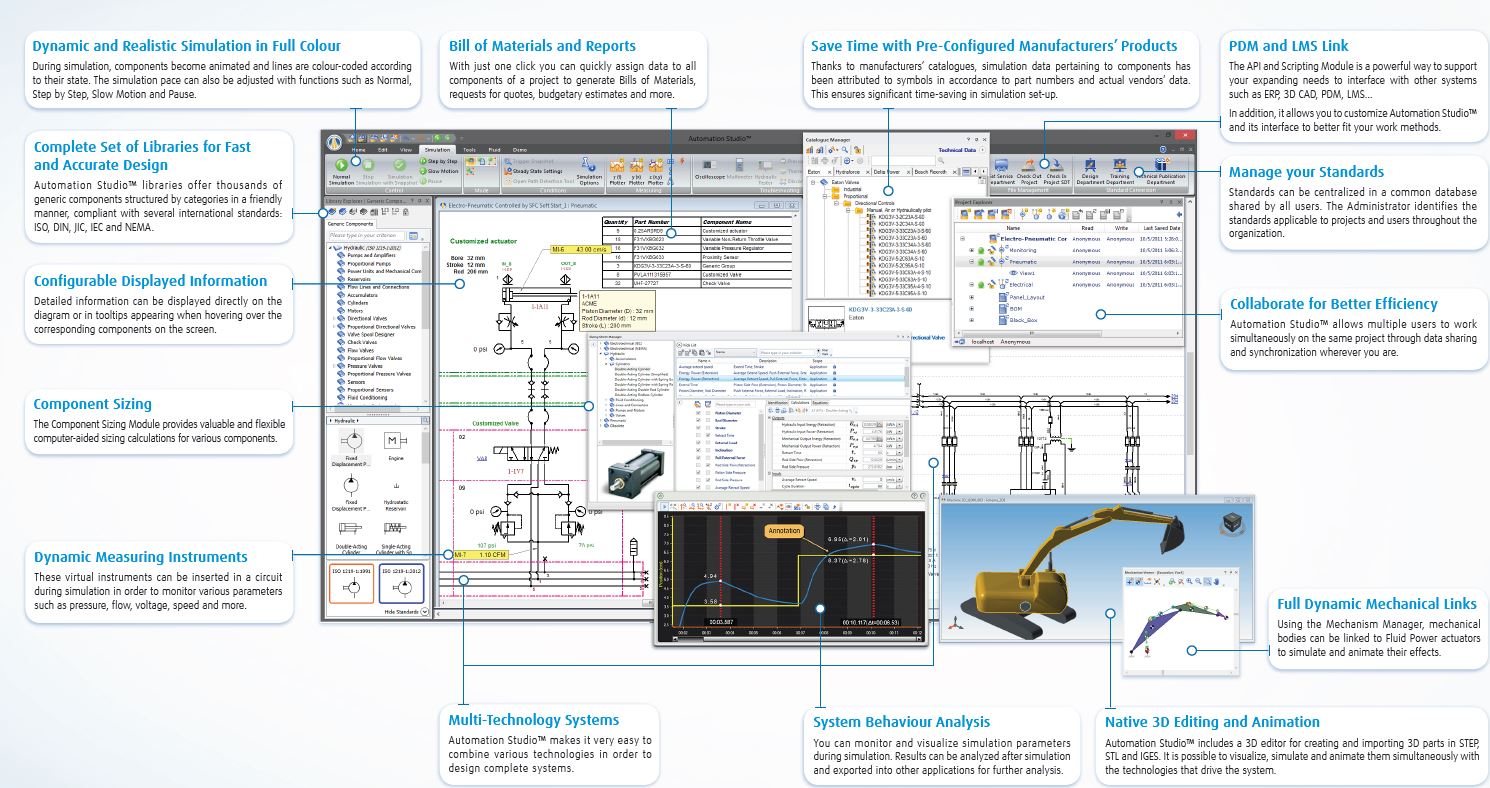Image resolution: width=1490 pixels, height=788 pixels.
Task: Select Cylinders in Library Explorer tree
Action: [356, 303]
